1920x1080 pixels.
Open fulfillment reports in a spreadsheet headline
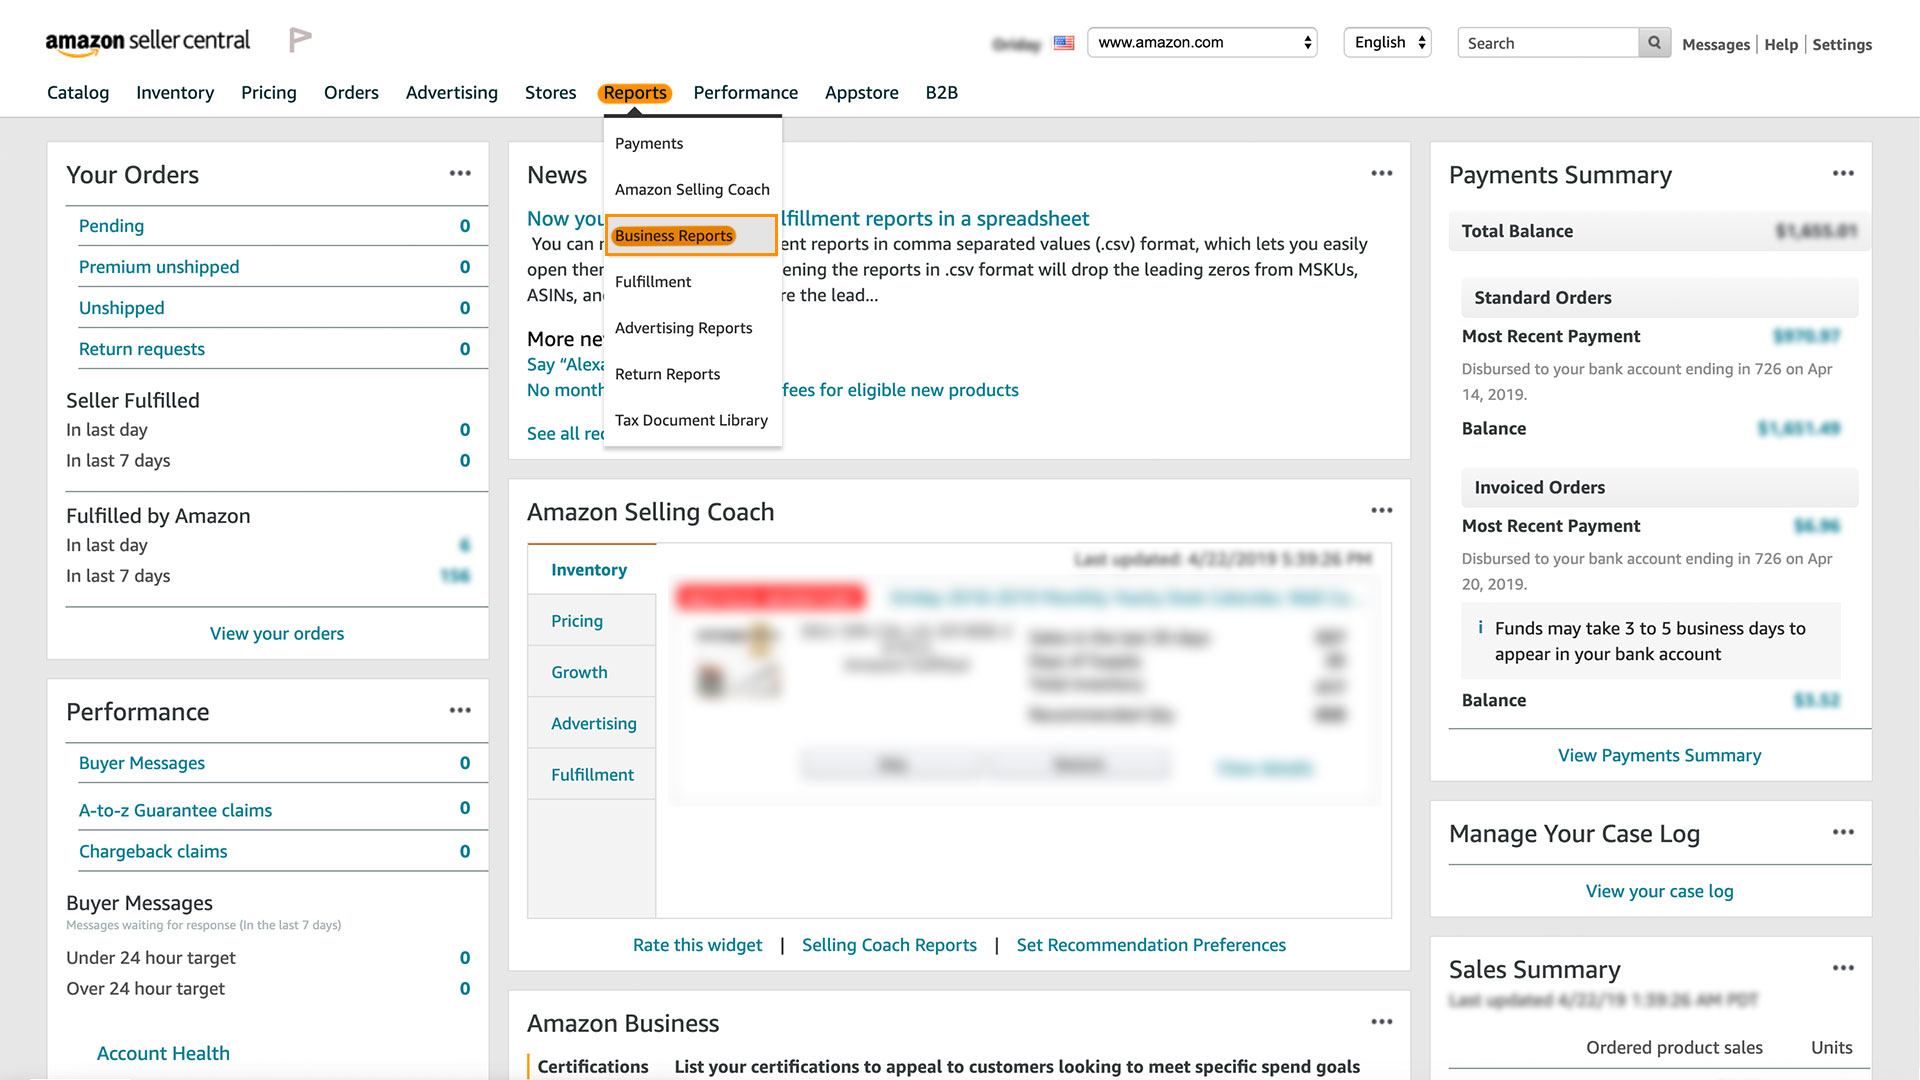(936, 218)
